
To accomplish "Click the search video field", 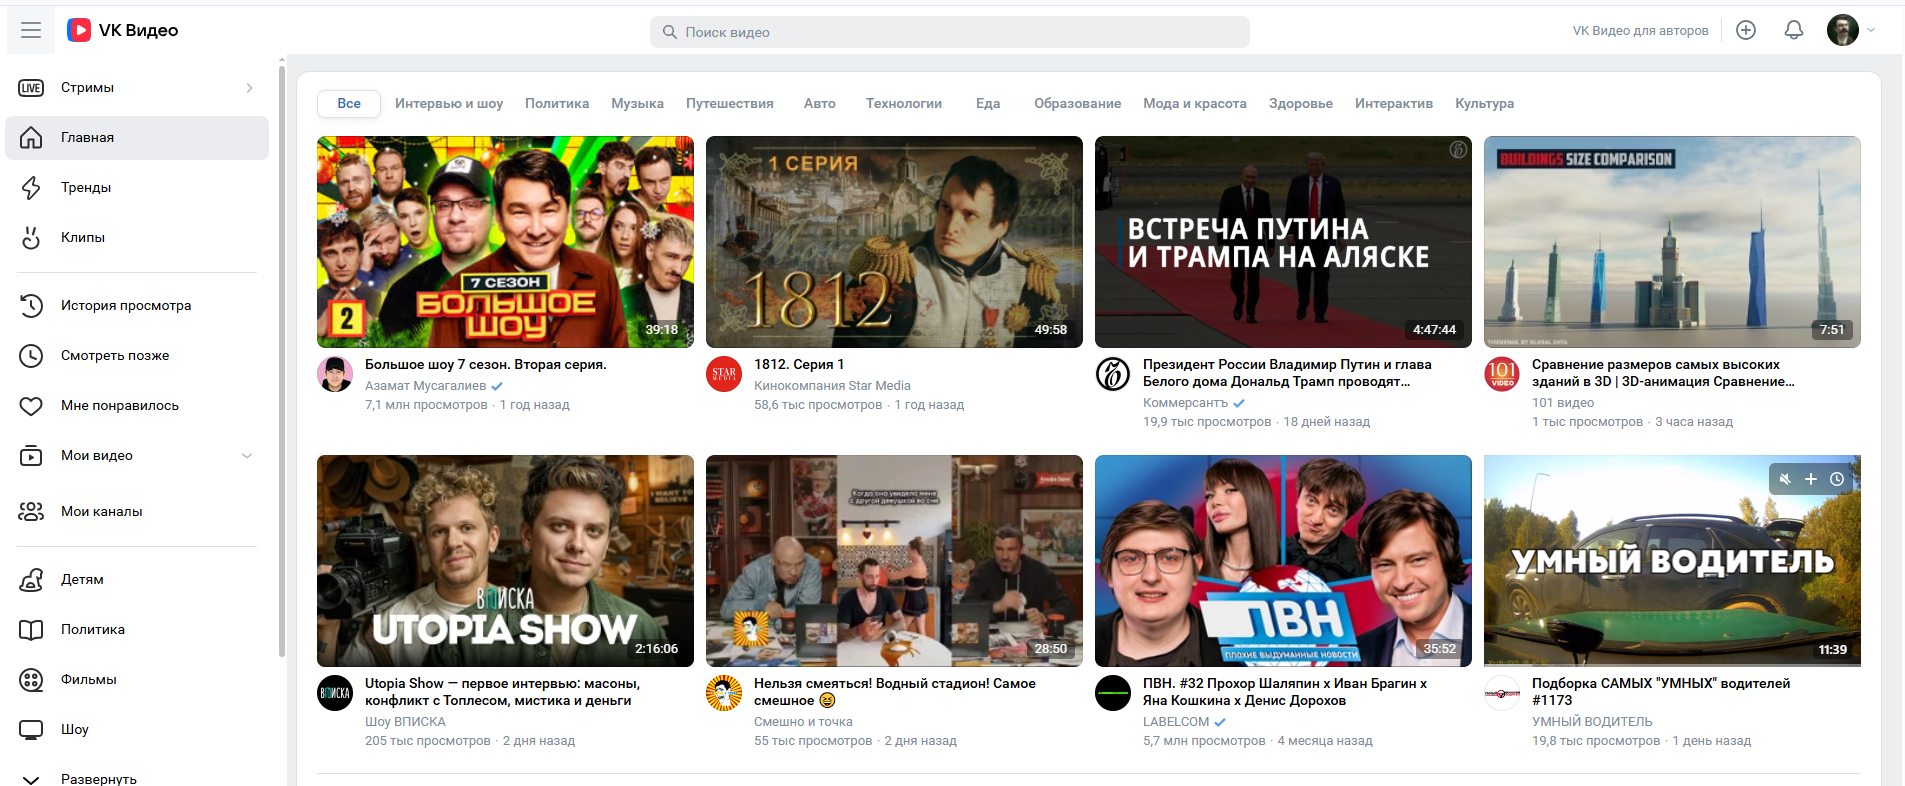I will coord(950,32).
